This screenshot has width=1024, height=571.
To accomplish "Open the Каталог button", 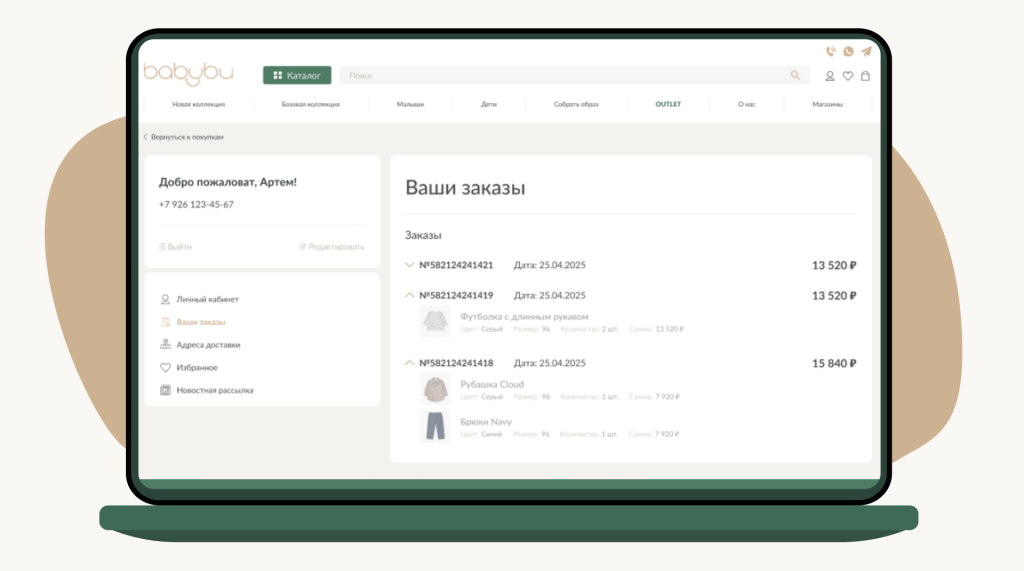I will click(x=297, y=76).
